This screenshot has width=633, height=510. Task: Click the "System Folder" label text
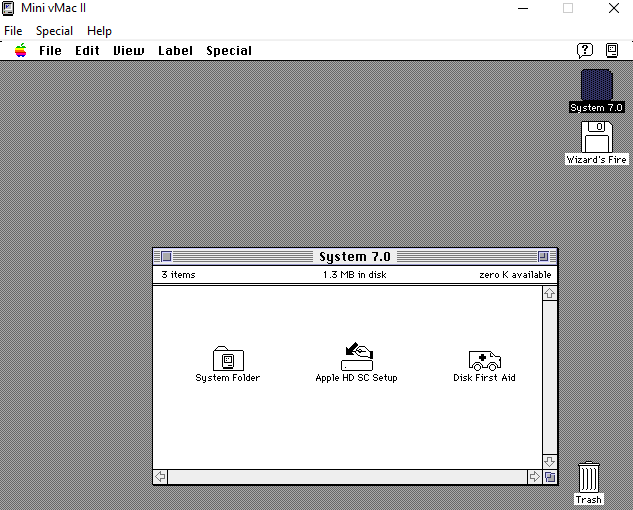coord(228,378)
